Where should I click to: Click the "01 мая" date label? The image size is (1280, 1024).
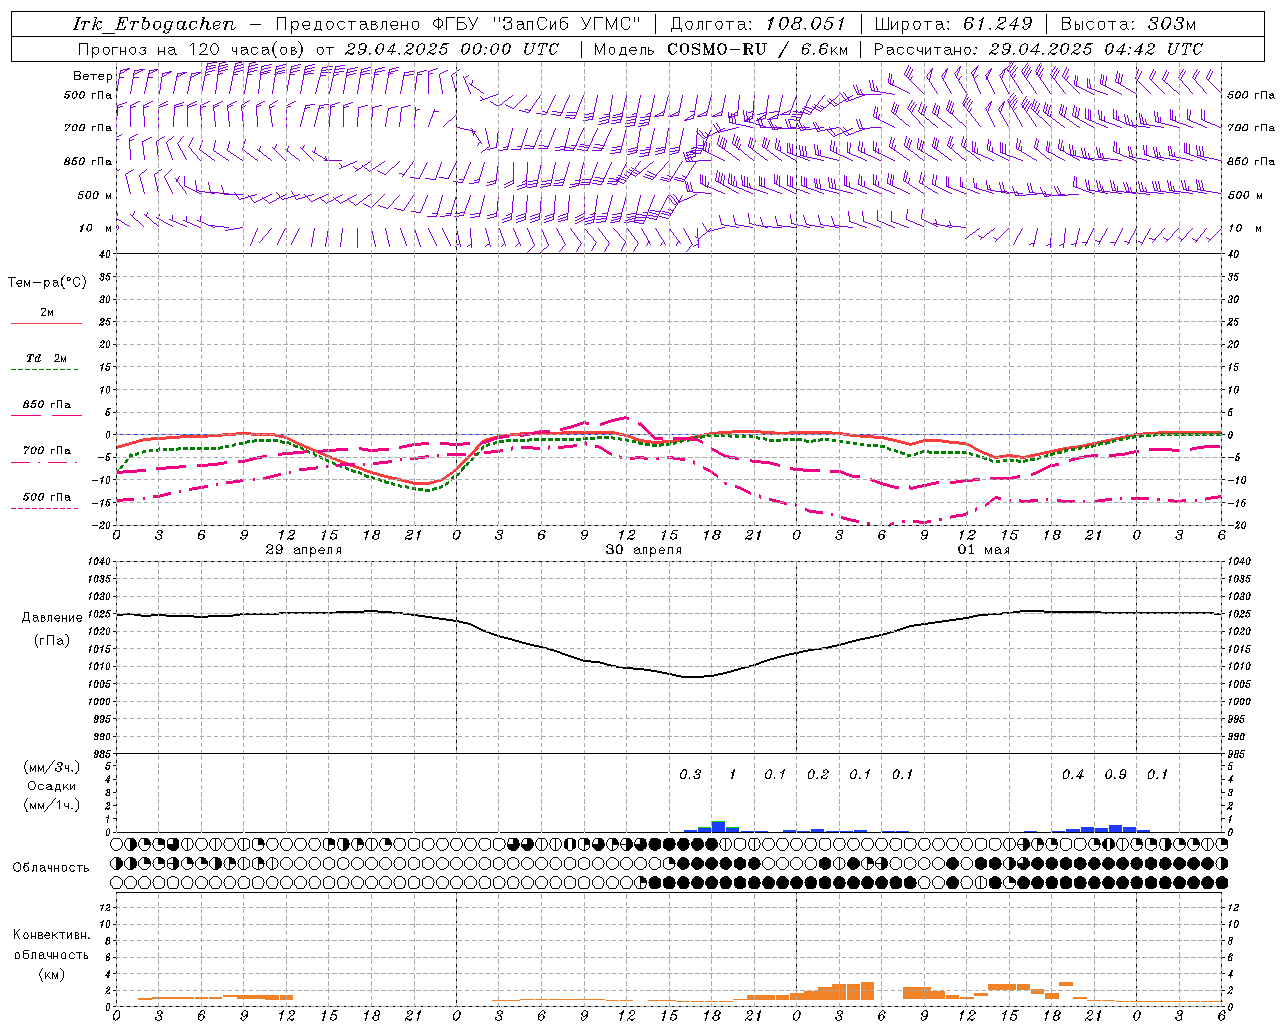click(984, 550)
